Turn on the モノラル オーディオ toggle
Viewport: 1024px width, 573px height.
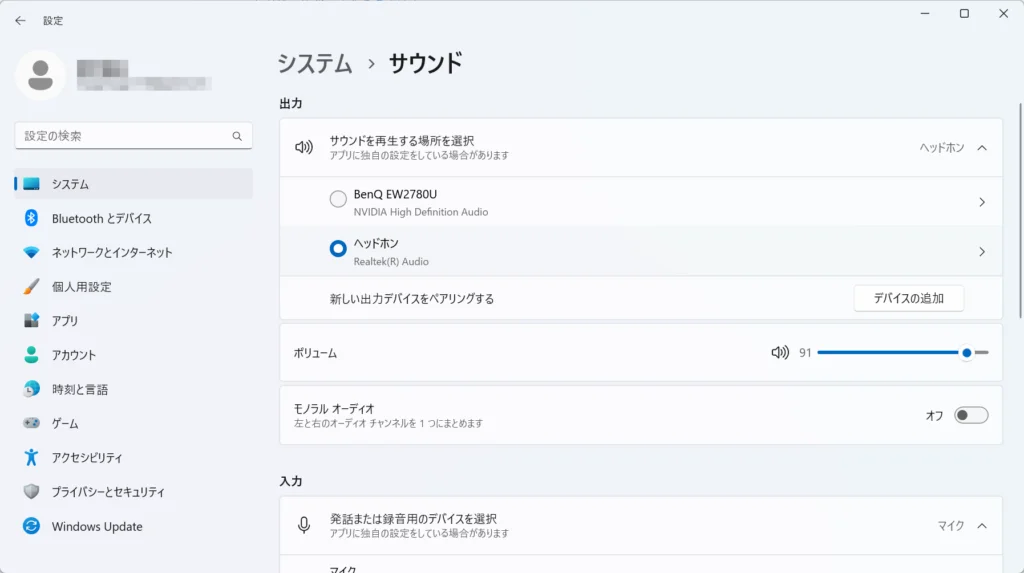click(x=970, y=415)
